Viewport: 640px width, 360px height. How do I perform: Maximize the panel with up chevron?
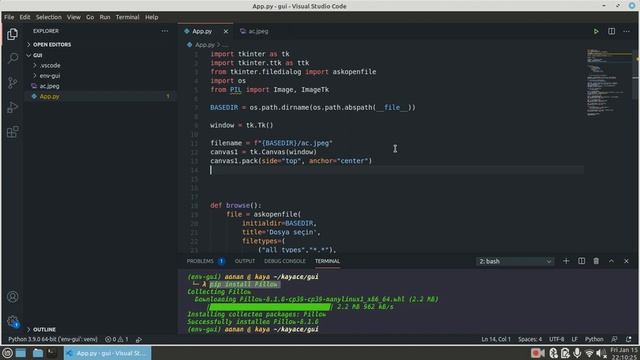click(x=611, y=261)
